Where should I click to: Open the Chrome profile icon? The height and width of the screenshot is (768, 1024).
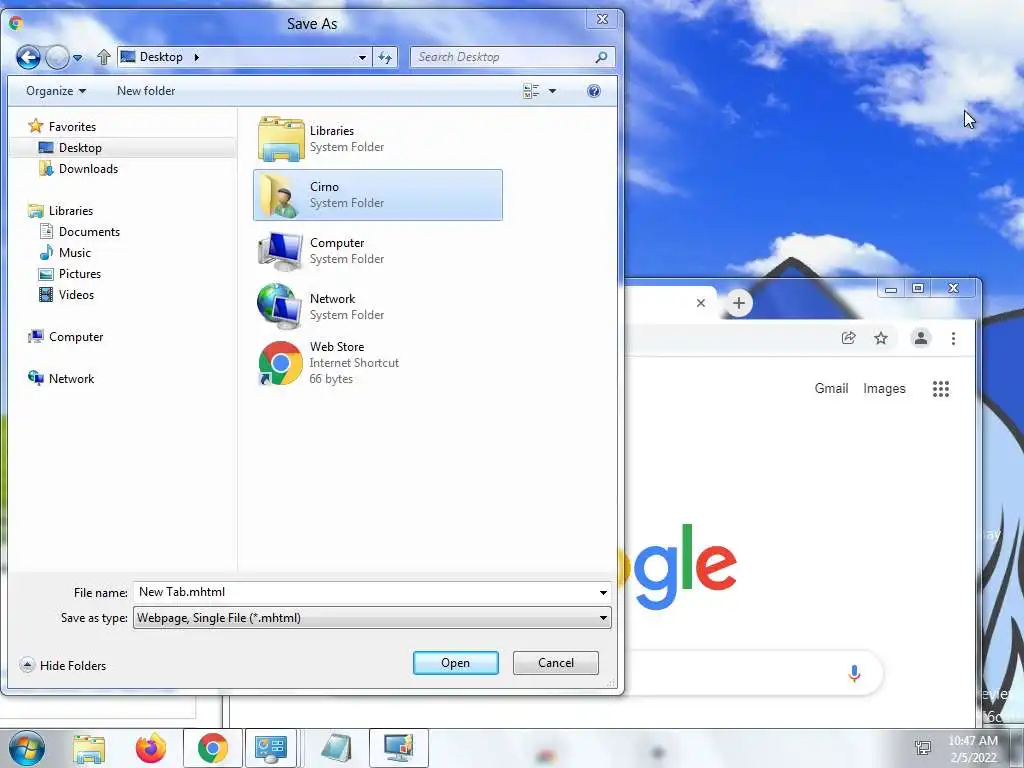921,338
